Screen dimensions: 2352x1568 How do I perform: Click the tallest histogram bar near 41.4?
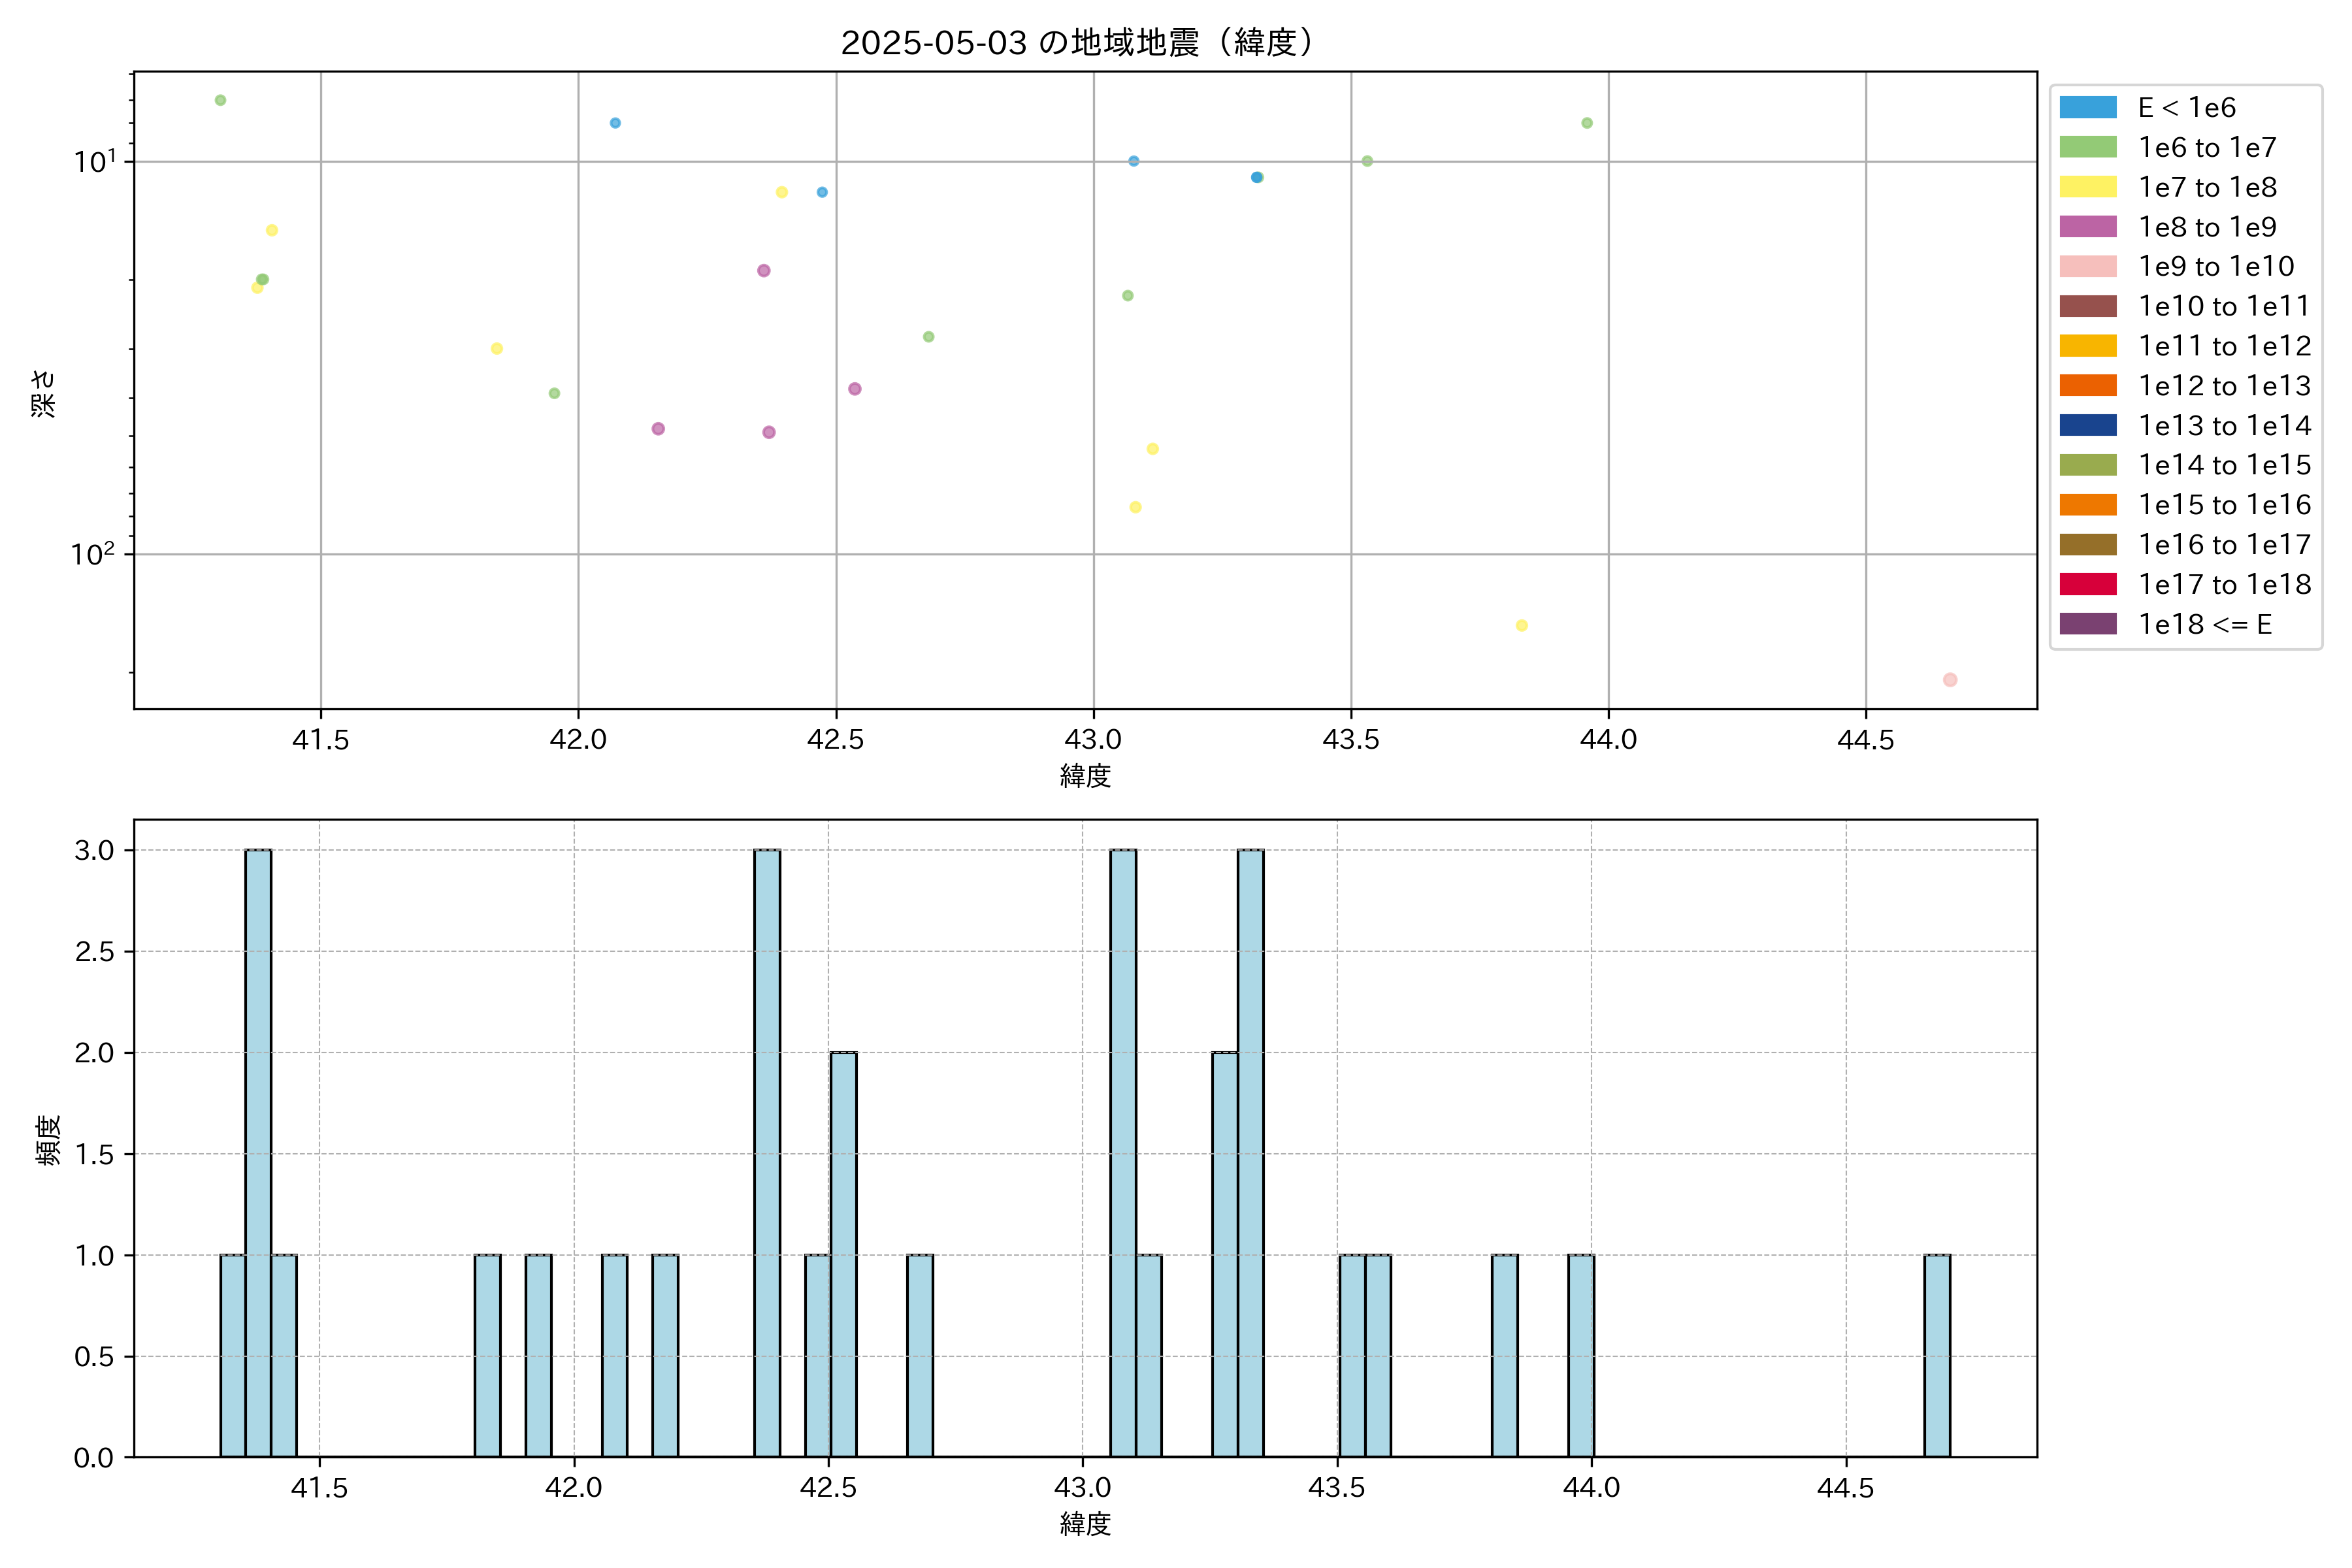258,1152
